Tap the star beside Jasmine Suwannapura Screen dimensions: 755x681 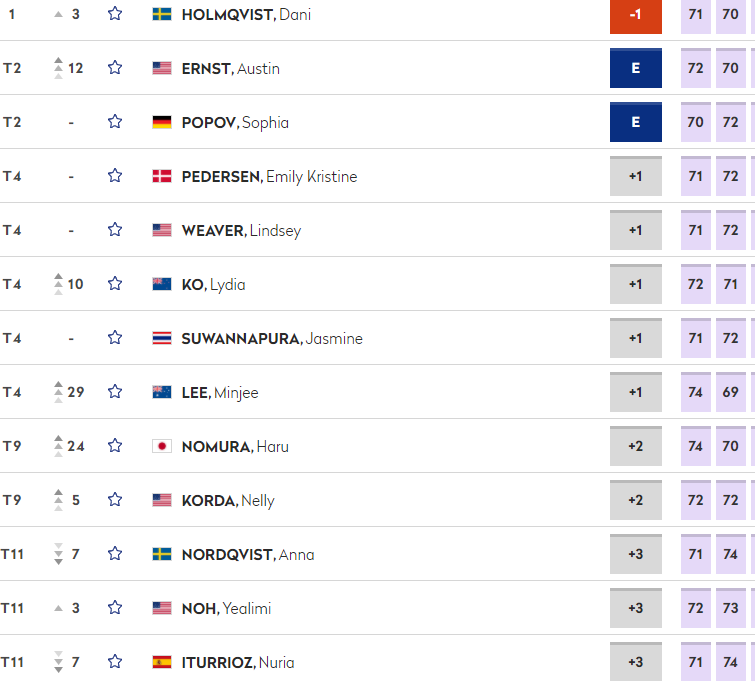pyautogui.click(x=115, y=337)
